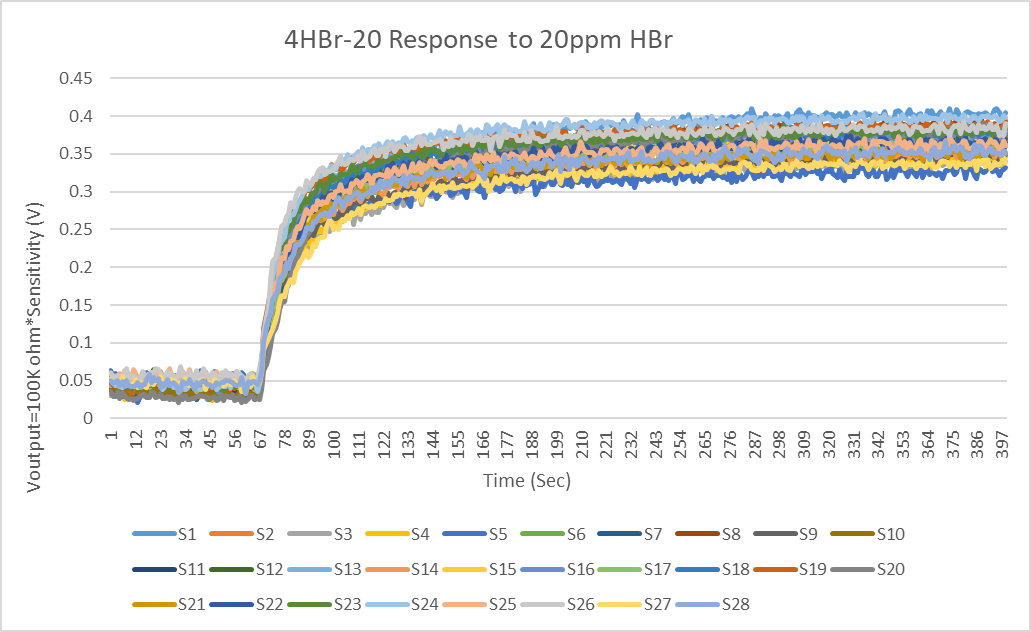Viewport: 1031px width, 632px height.
Task: Click the S21 legend entry
Action: click(193, 605)
